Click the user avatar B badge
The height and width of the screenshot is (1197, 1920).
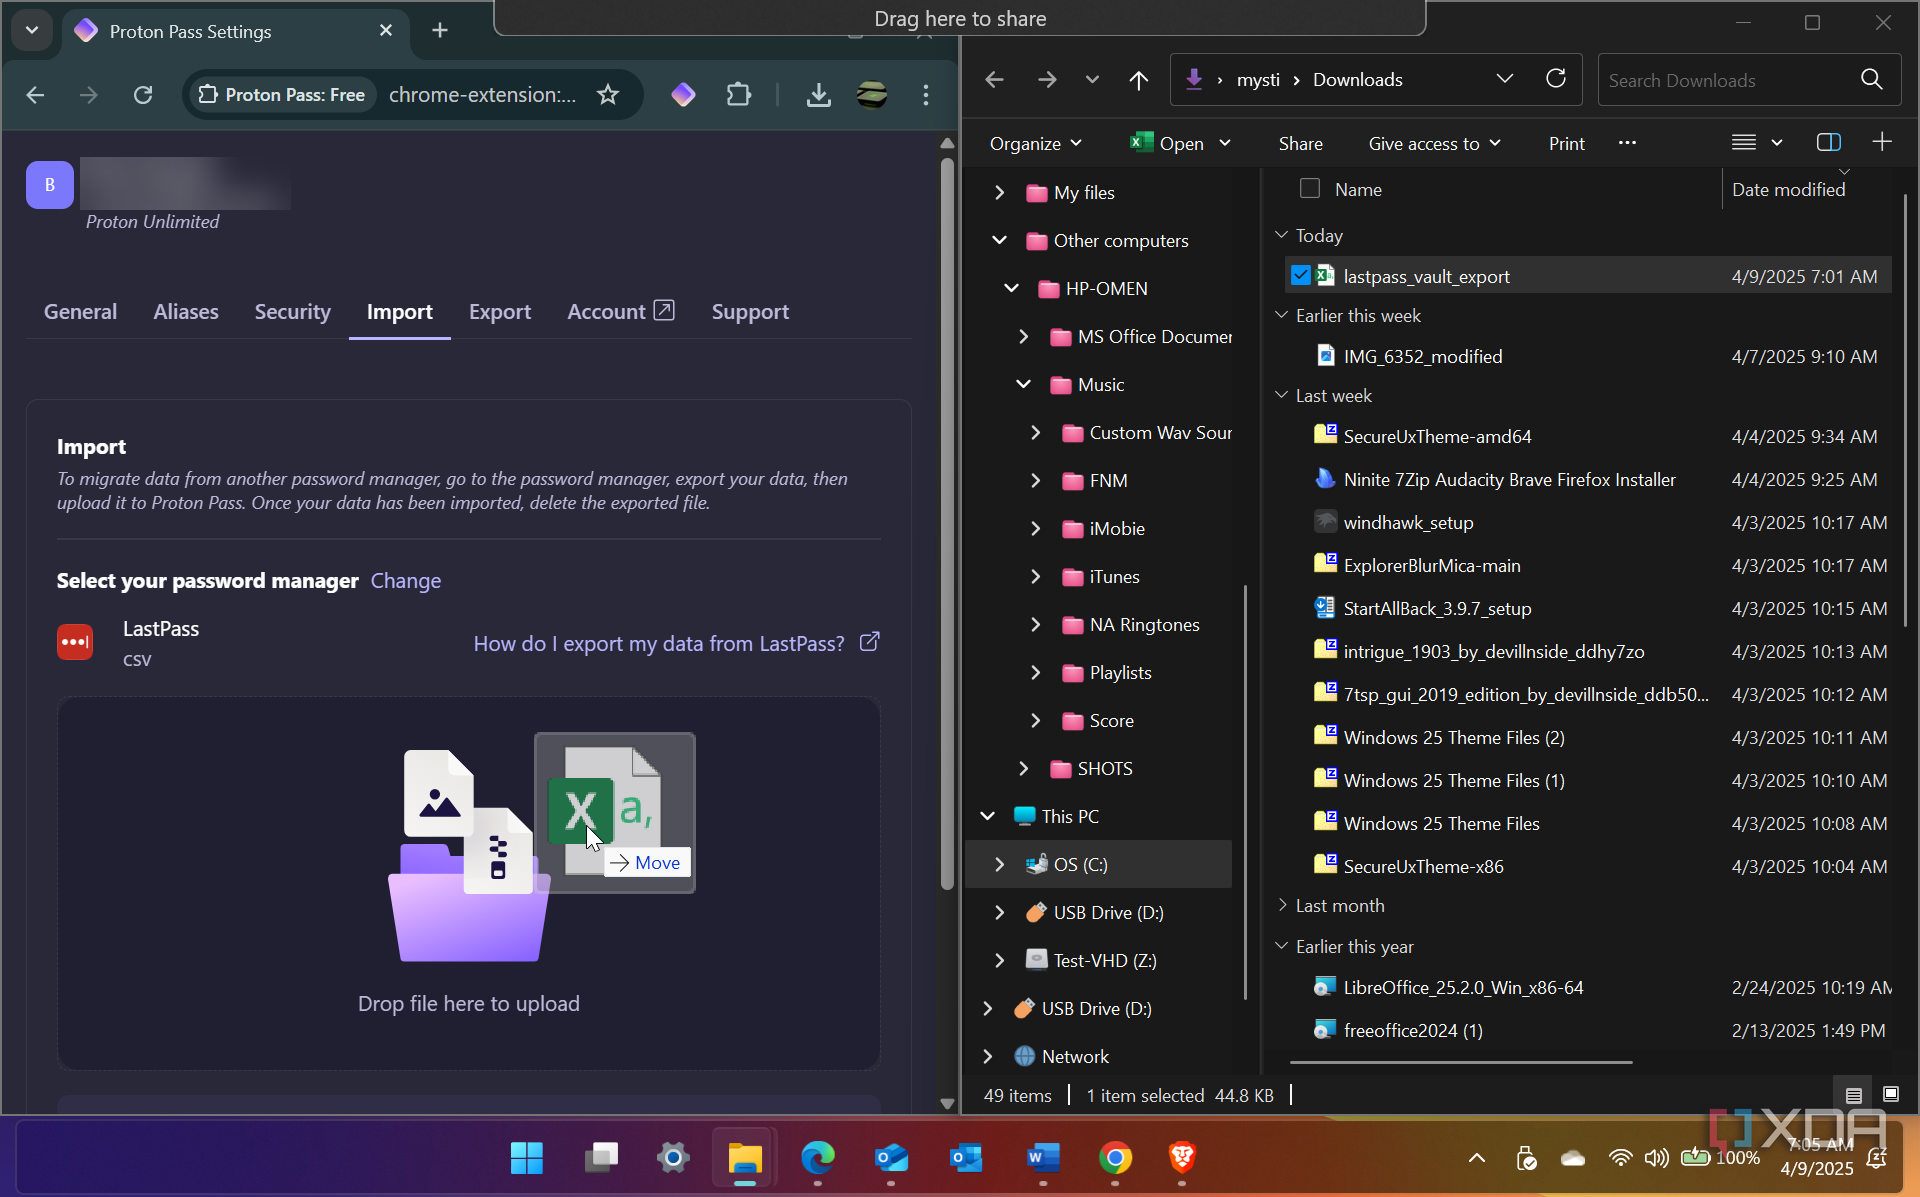(x=50, y=185)
